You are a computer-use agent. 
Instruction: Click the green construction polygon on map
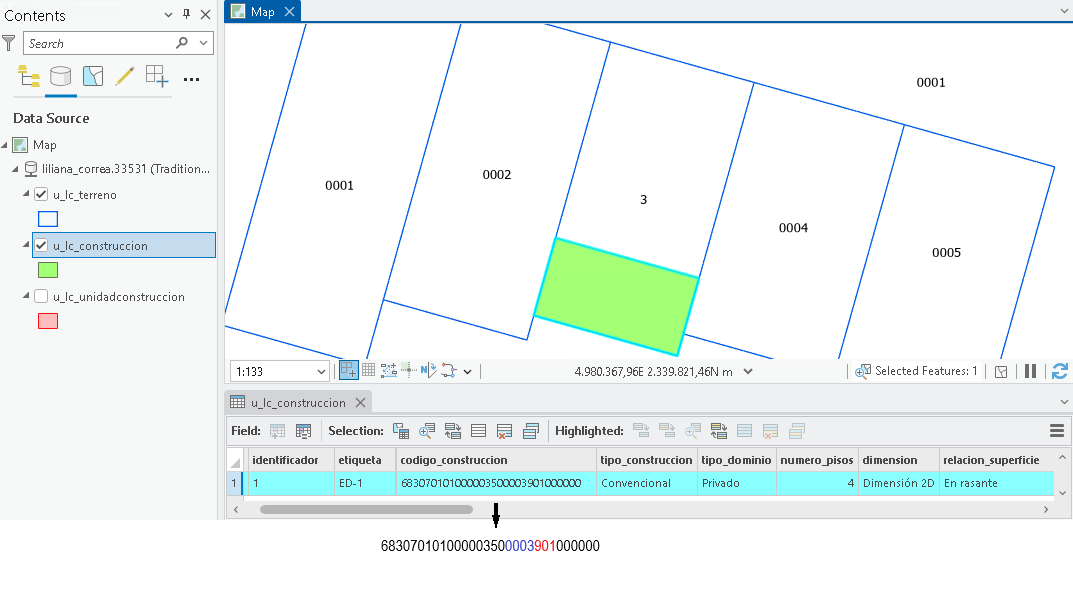(x=616, y=296)
